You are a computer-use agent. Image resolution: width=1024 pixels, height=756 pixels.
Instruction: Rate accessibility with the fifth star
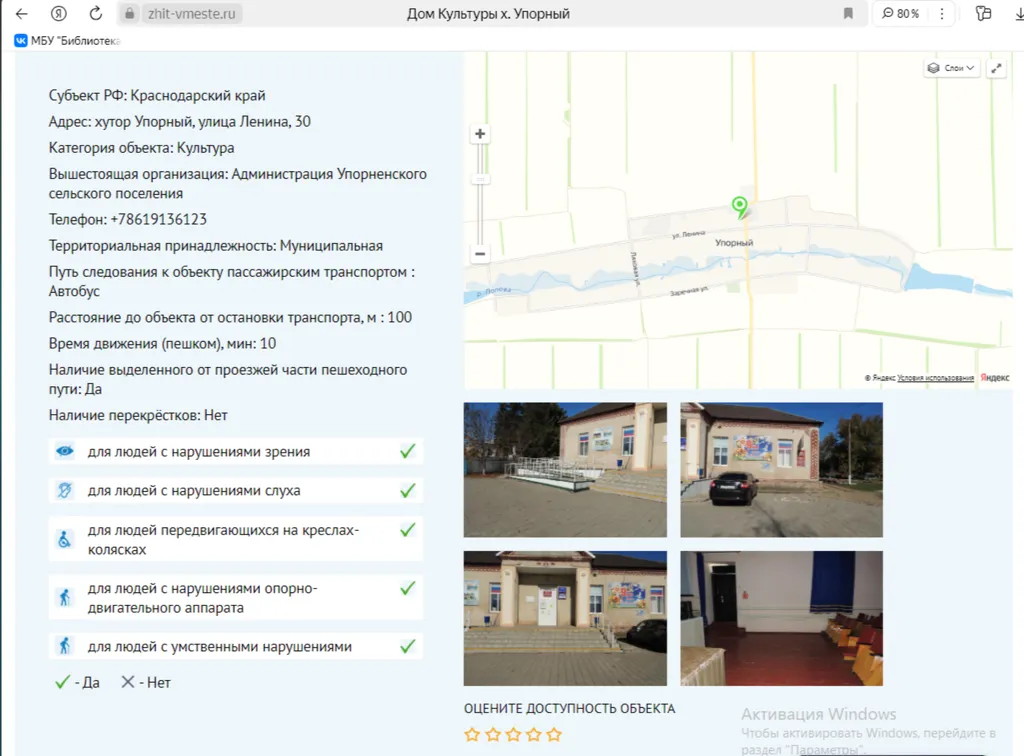(x=554, y=735)
